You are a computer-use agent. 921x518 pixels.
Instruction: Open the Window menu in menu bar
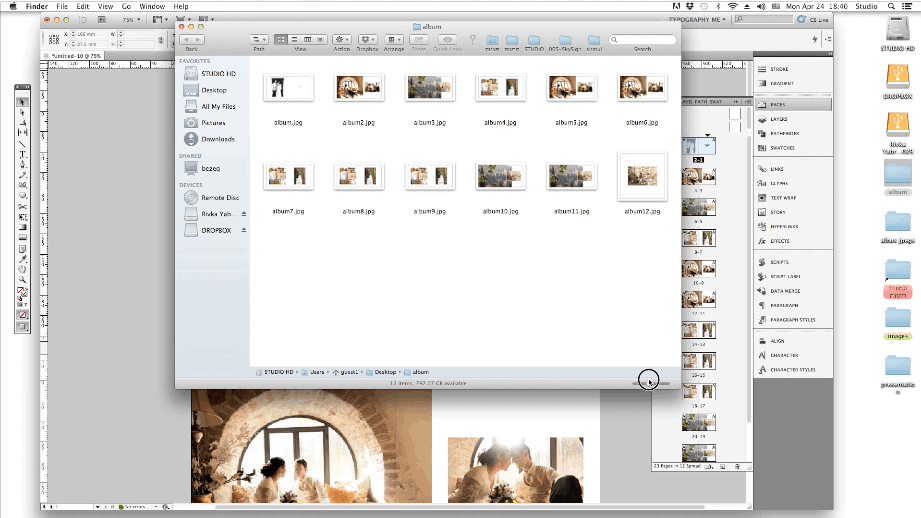[x=152, y=6]
